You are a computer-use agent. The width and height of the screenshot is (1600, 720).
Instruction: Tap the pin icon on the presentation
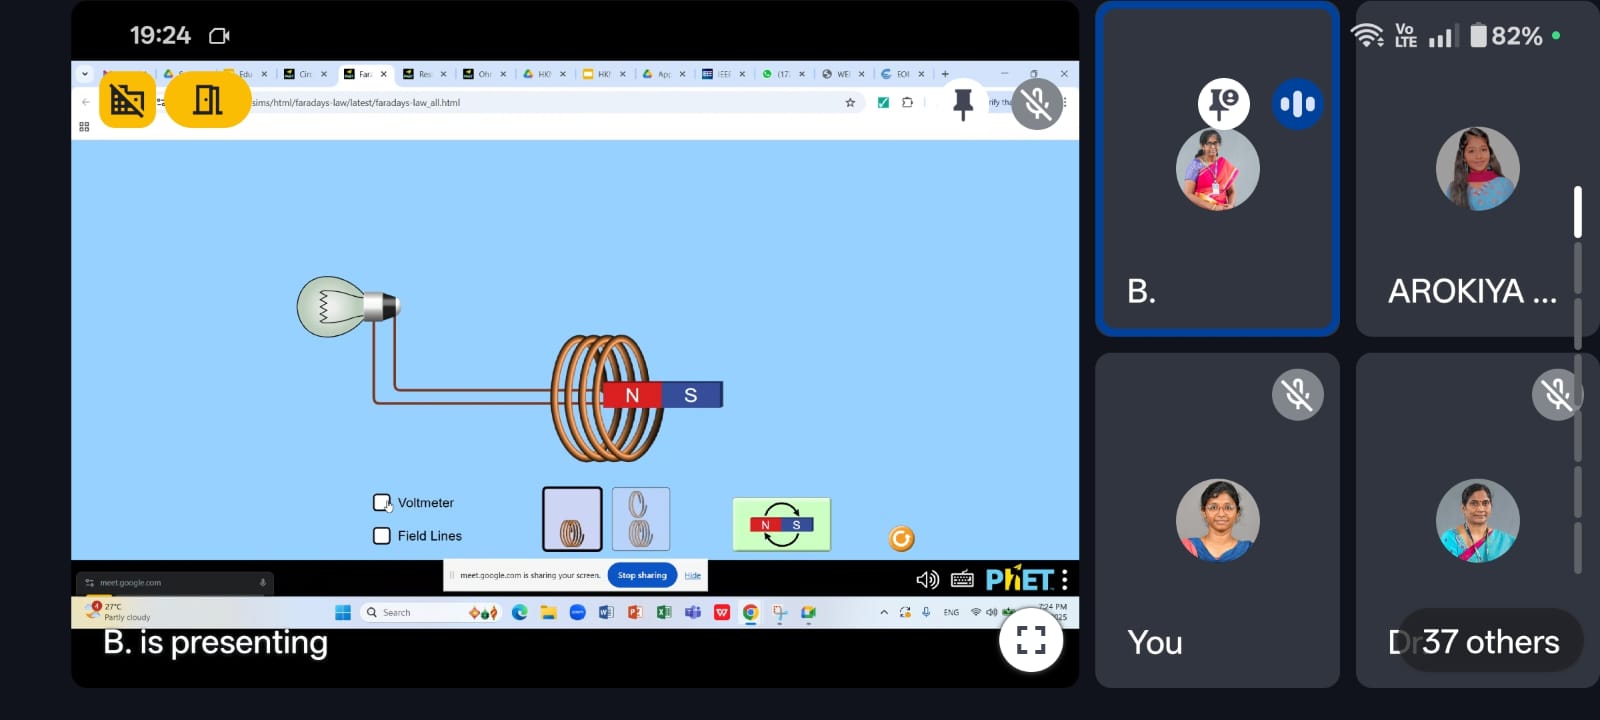(963, 103)
